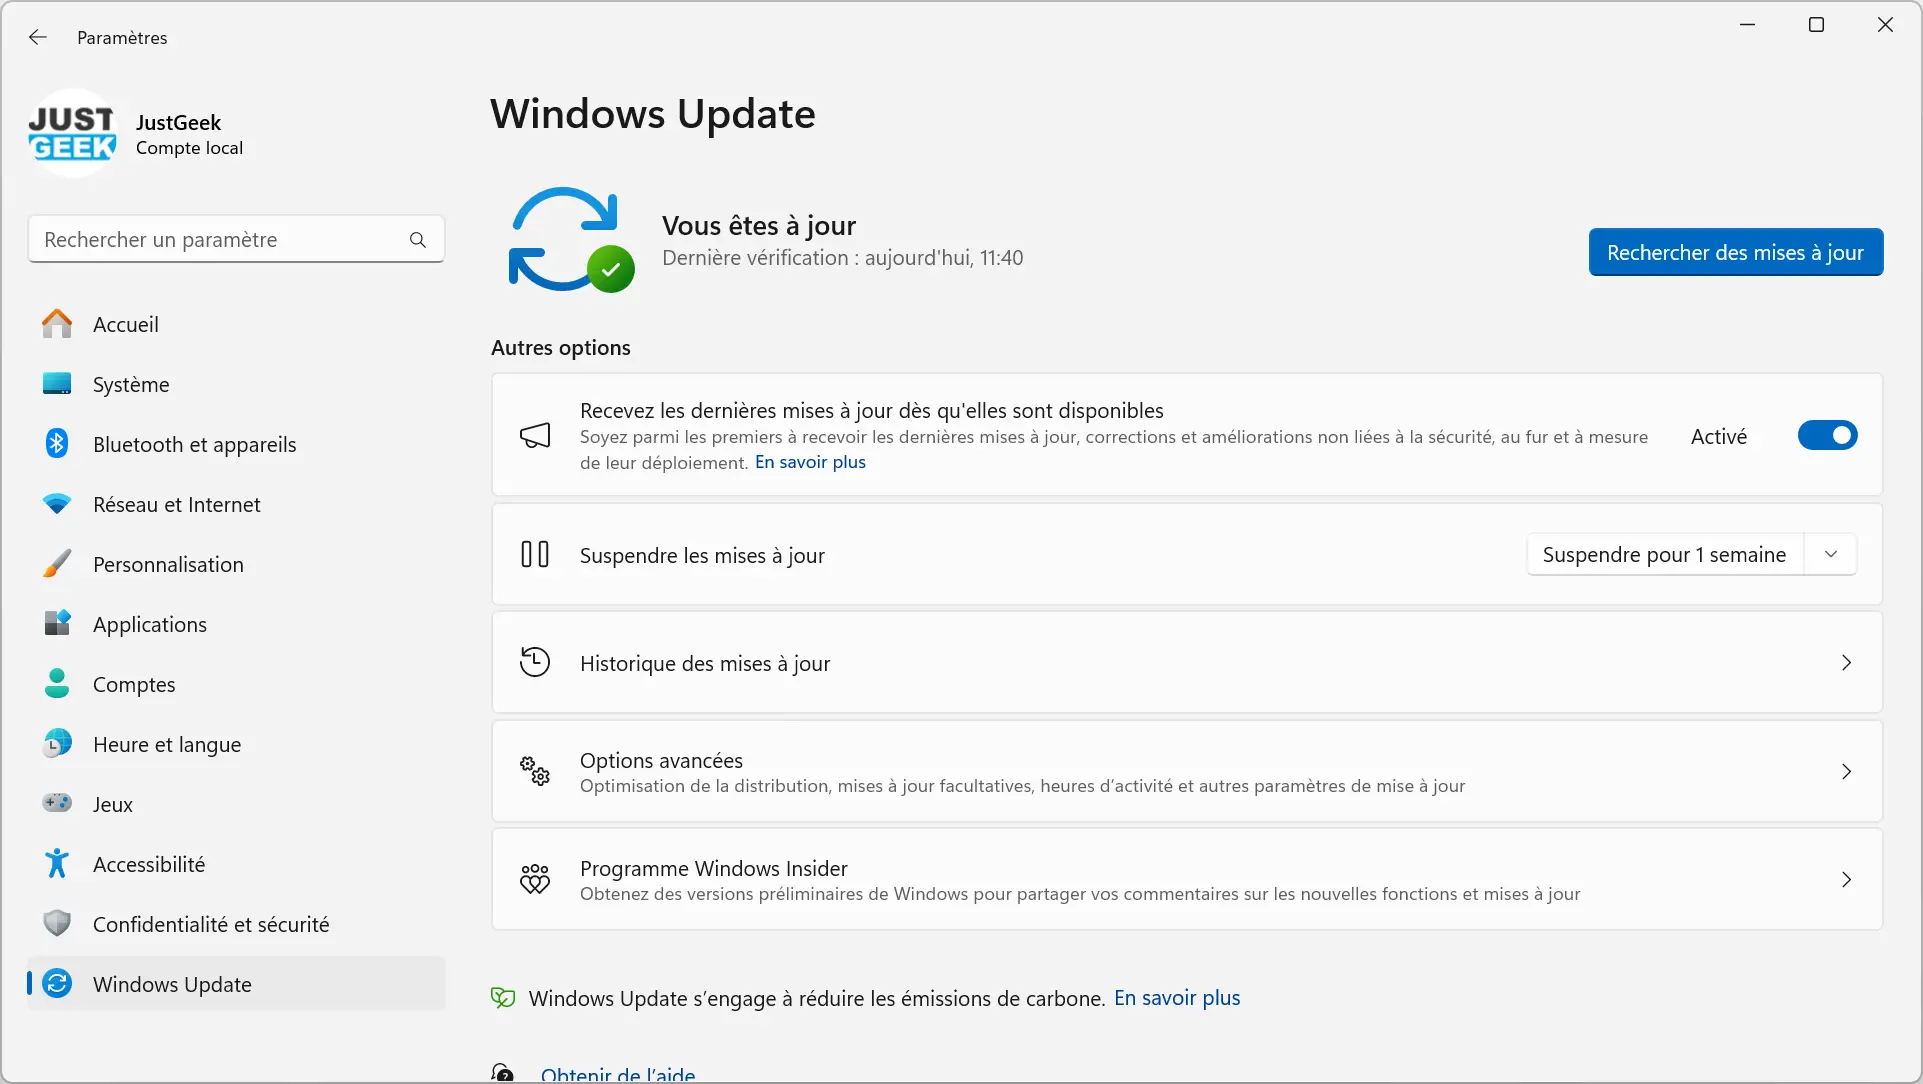Toggle off the latest updates activation switch
Screen dimensions: 1923x1084
tap(1828, 436)
